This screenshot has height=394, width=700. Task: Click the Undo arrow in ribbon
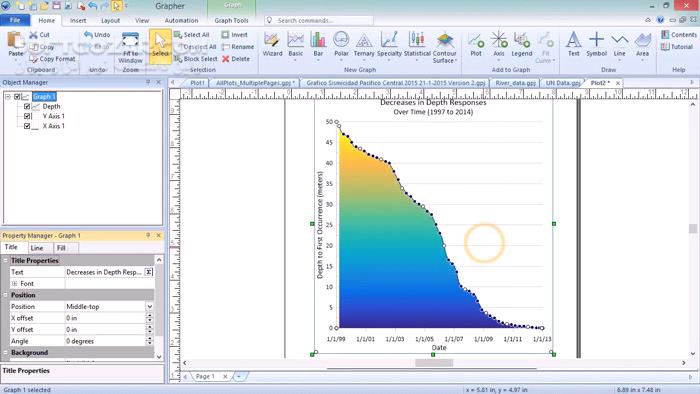88,34
